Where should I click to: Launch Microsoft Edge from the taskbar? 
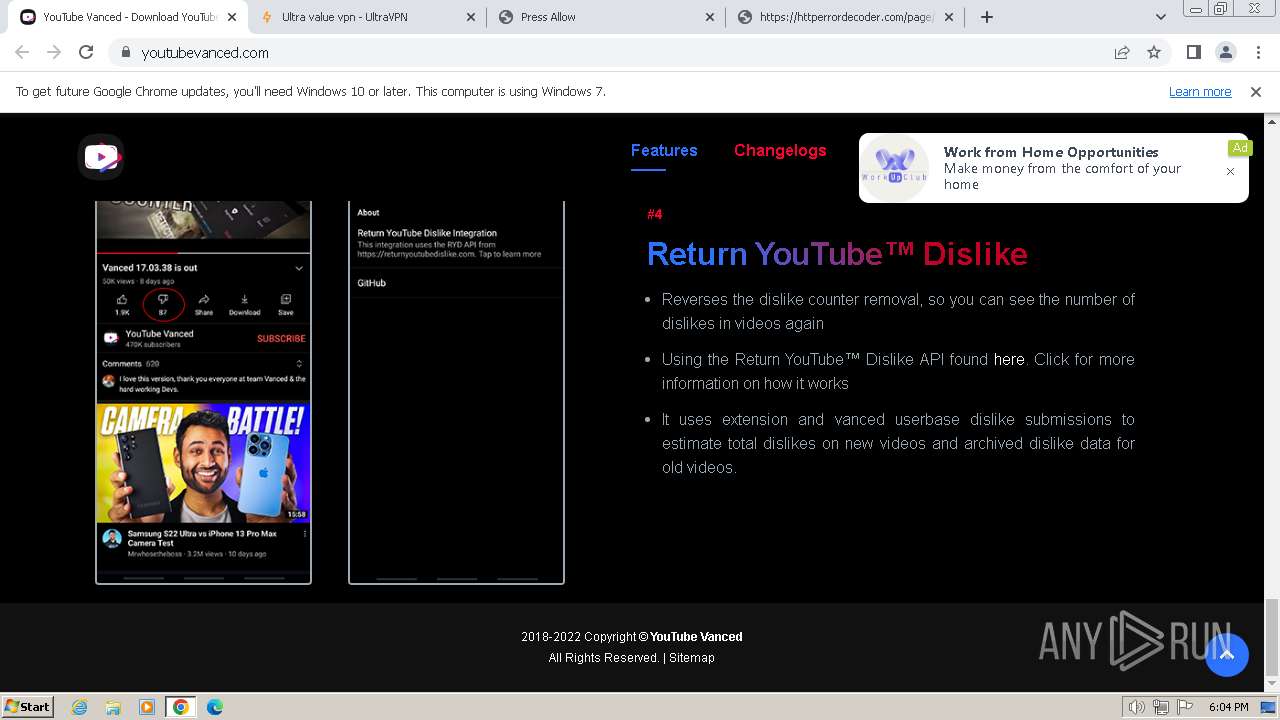(215, 707)
